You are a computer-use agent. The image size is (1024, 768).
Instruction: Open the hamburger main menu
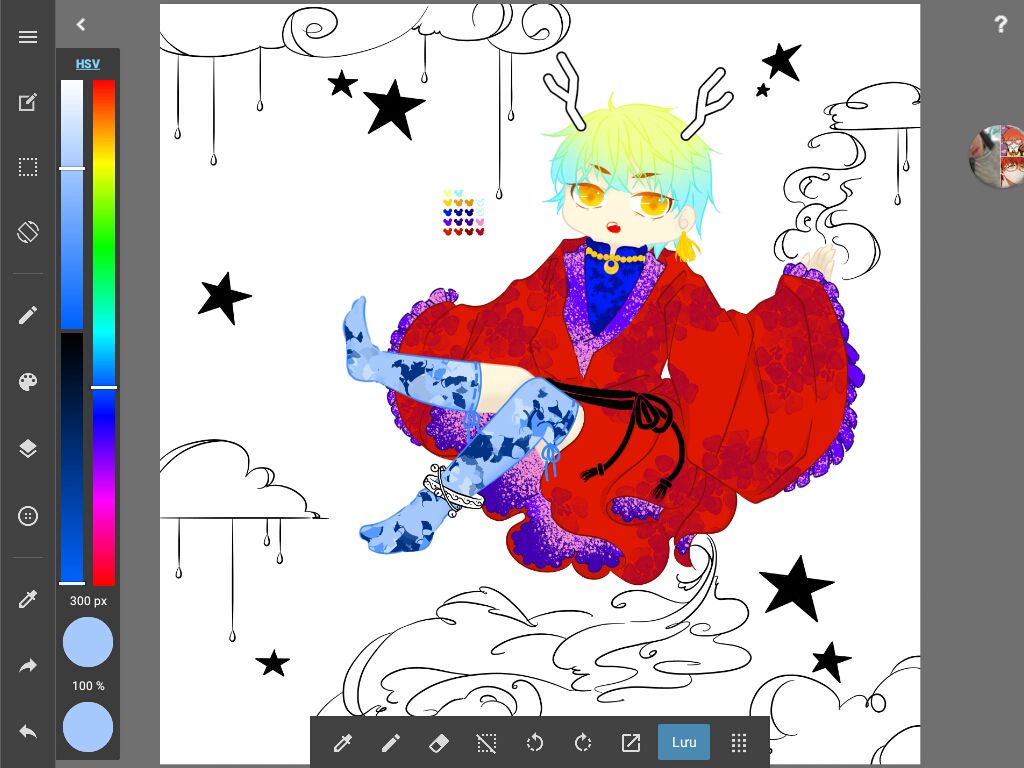click(x=28, y=37)
